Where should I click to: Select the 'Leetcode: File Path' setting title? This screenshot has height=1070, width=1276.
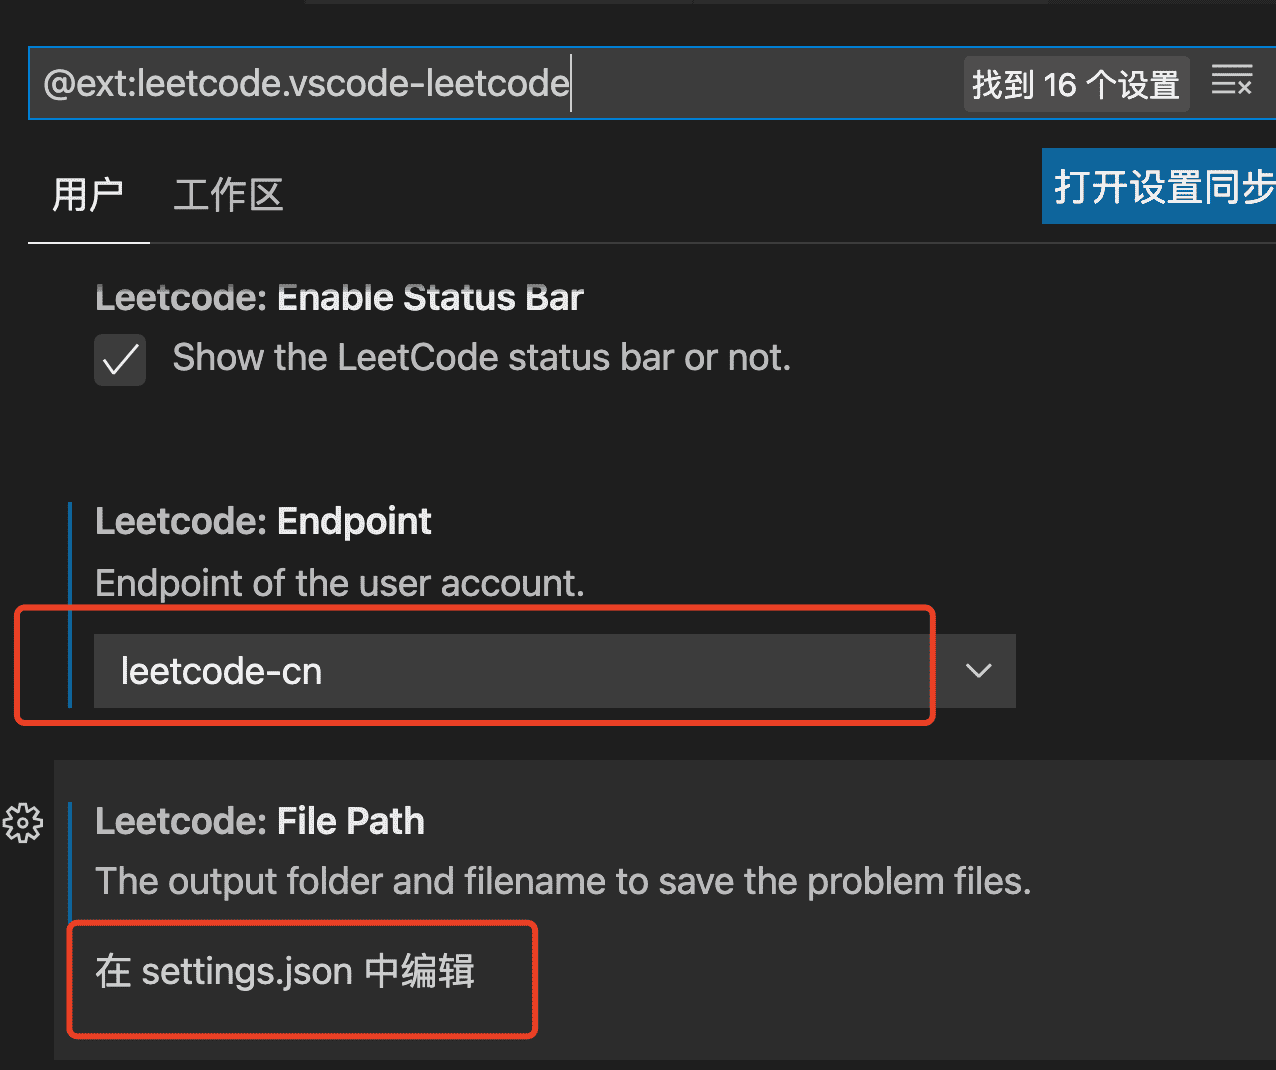pos(260,822)
